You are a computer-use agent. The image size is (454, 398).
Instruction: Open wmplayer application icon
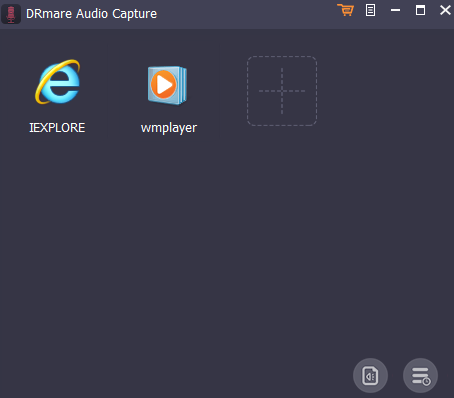point(168,85)
